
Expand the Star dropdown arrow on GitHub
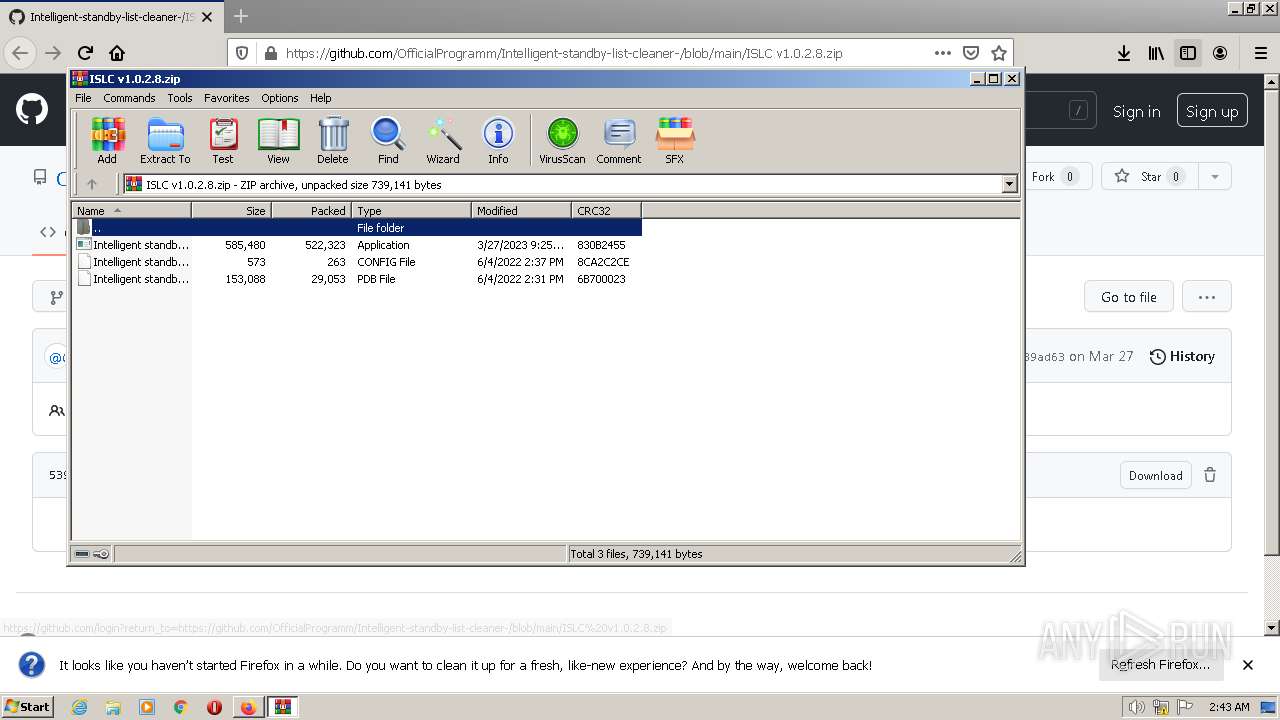[1214, 177]
